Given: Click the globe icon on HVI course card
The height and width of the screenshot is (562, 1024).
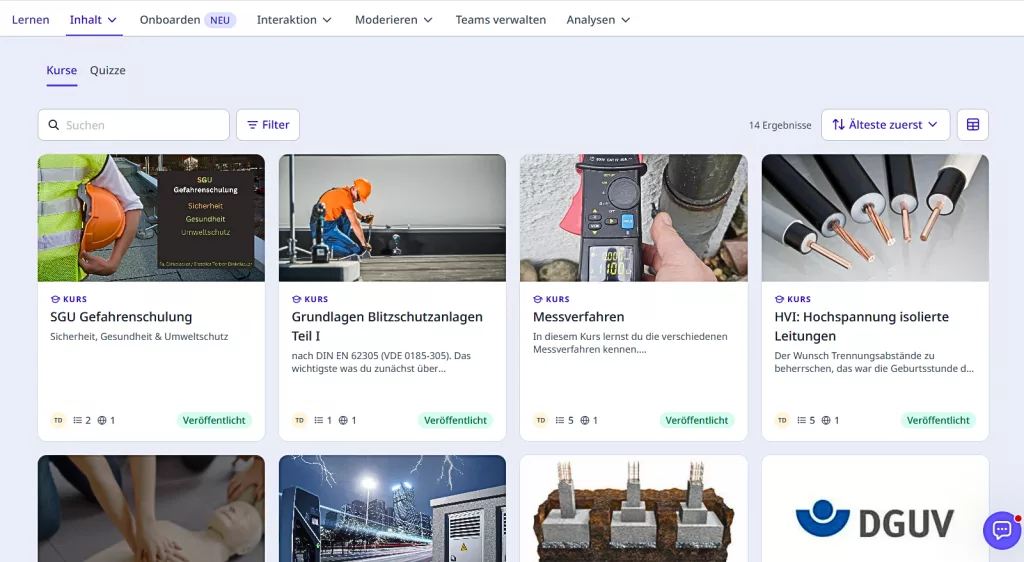Looking at the screenshot, I should click(826, 421).
